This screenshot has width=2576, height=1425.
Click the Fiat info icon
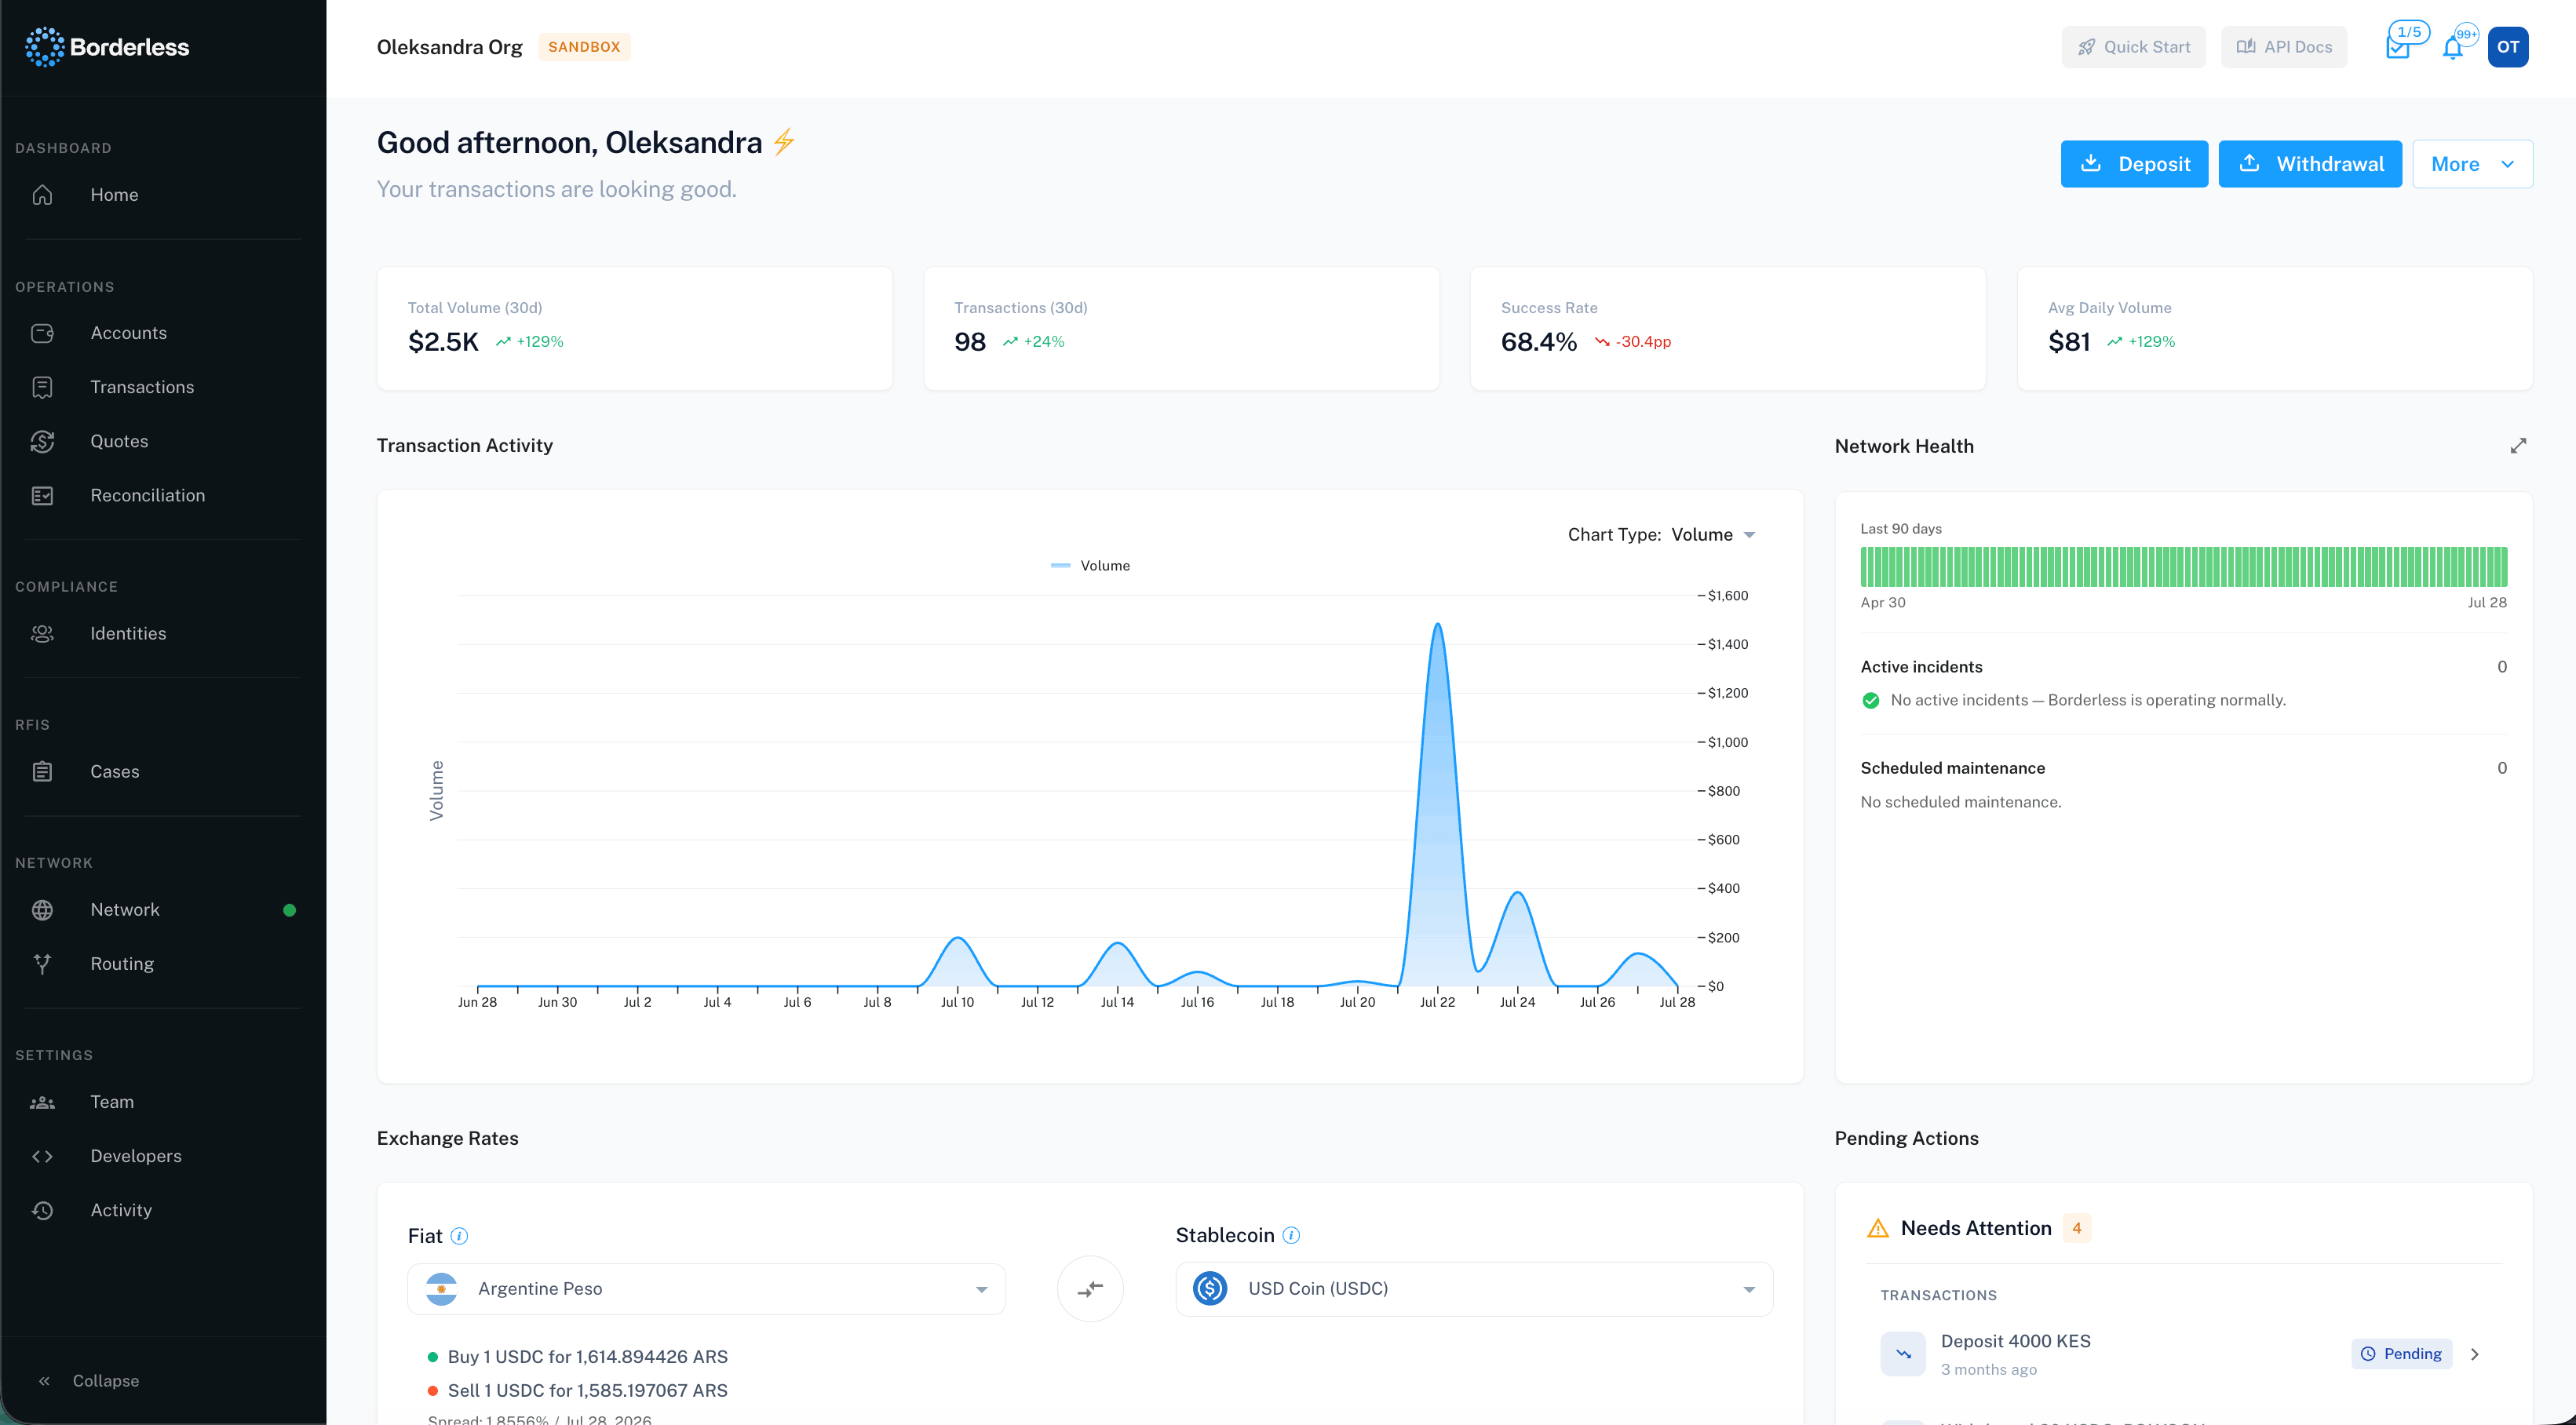pos(459,1236)
